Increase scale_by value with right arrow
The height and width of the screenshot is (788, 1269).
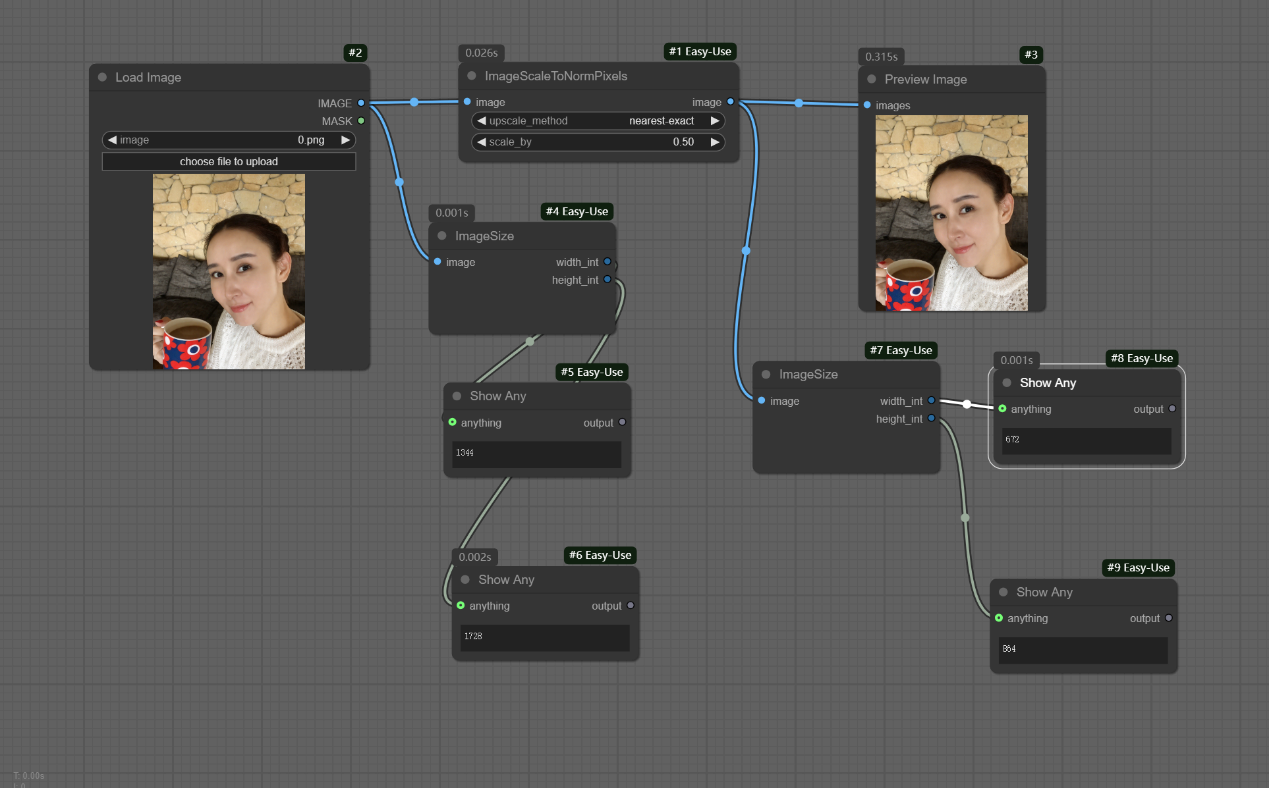tap(714, 142)
